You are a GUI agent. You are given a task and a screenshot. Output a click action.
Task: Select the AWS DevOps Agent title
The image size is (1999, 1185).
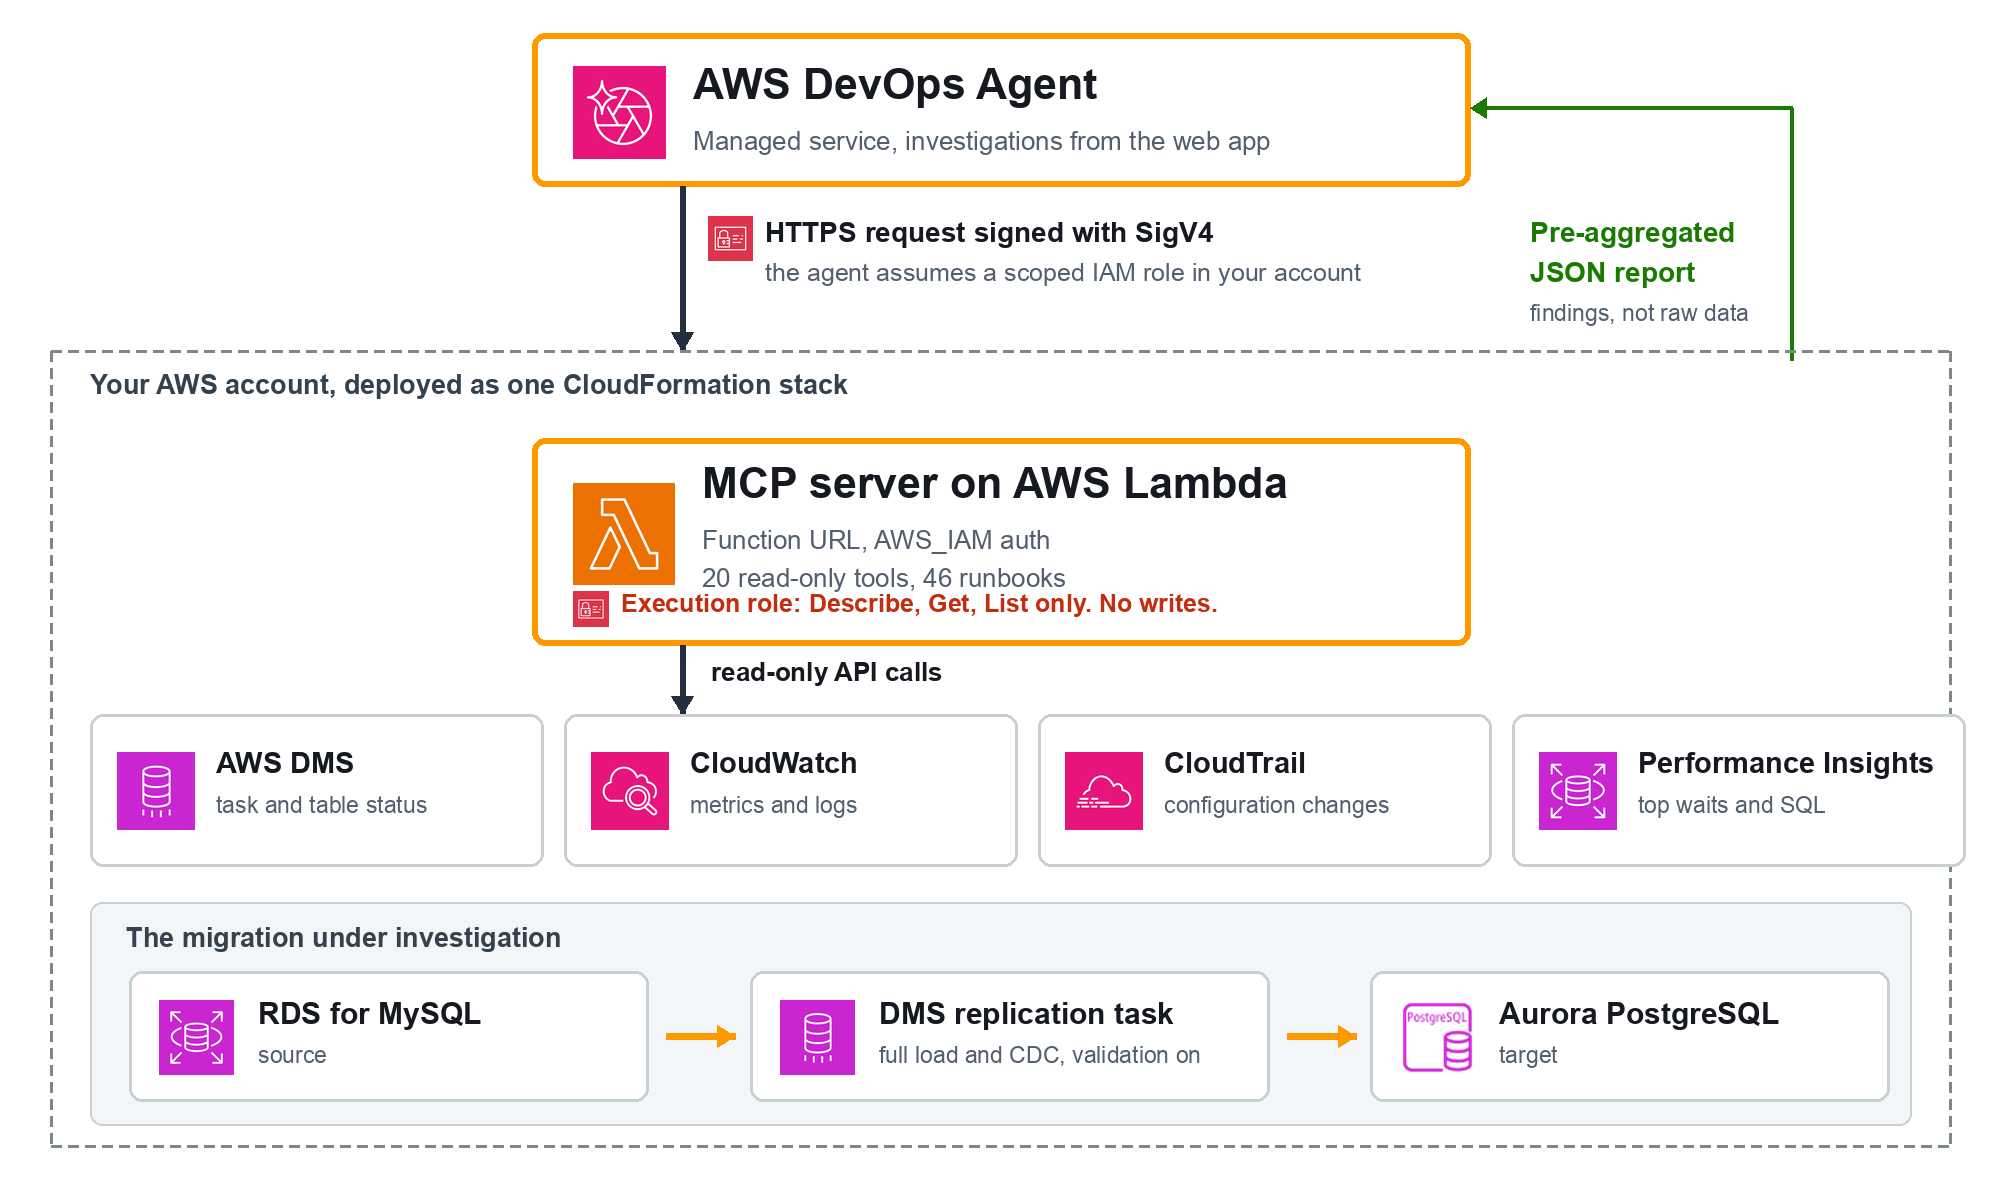pos(895,85)
